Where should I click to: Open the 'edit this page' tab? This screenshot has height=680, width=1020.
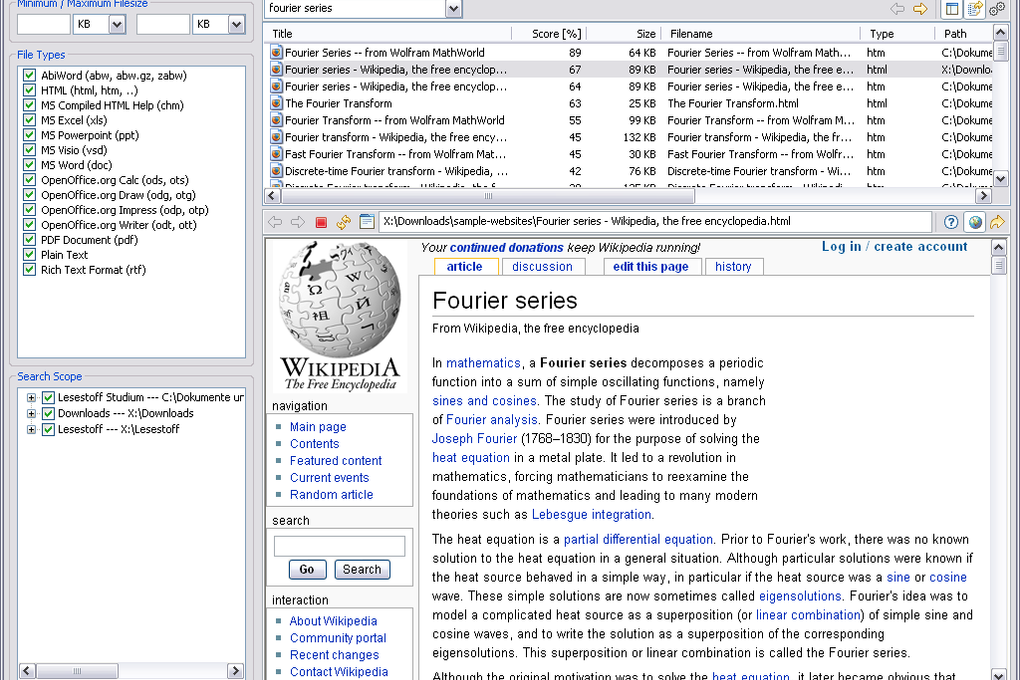point(651,267)
